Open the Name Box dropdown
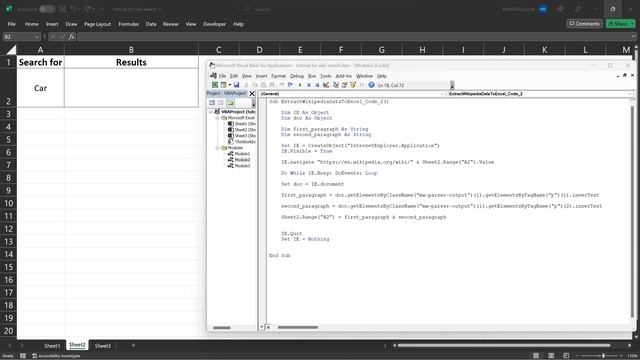Viewport: 640px width, 360px height. click(37, 37)
